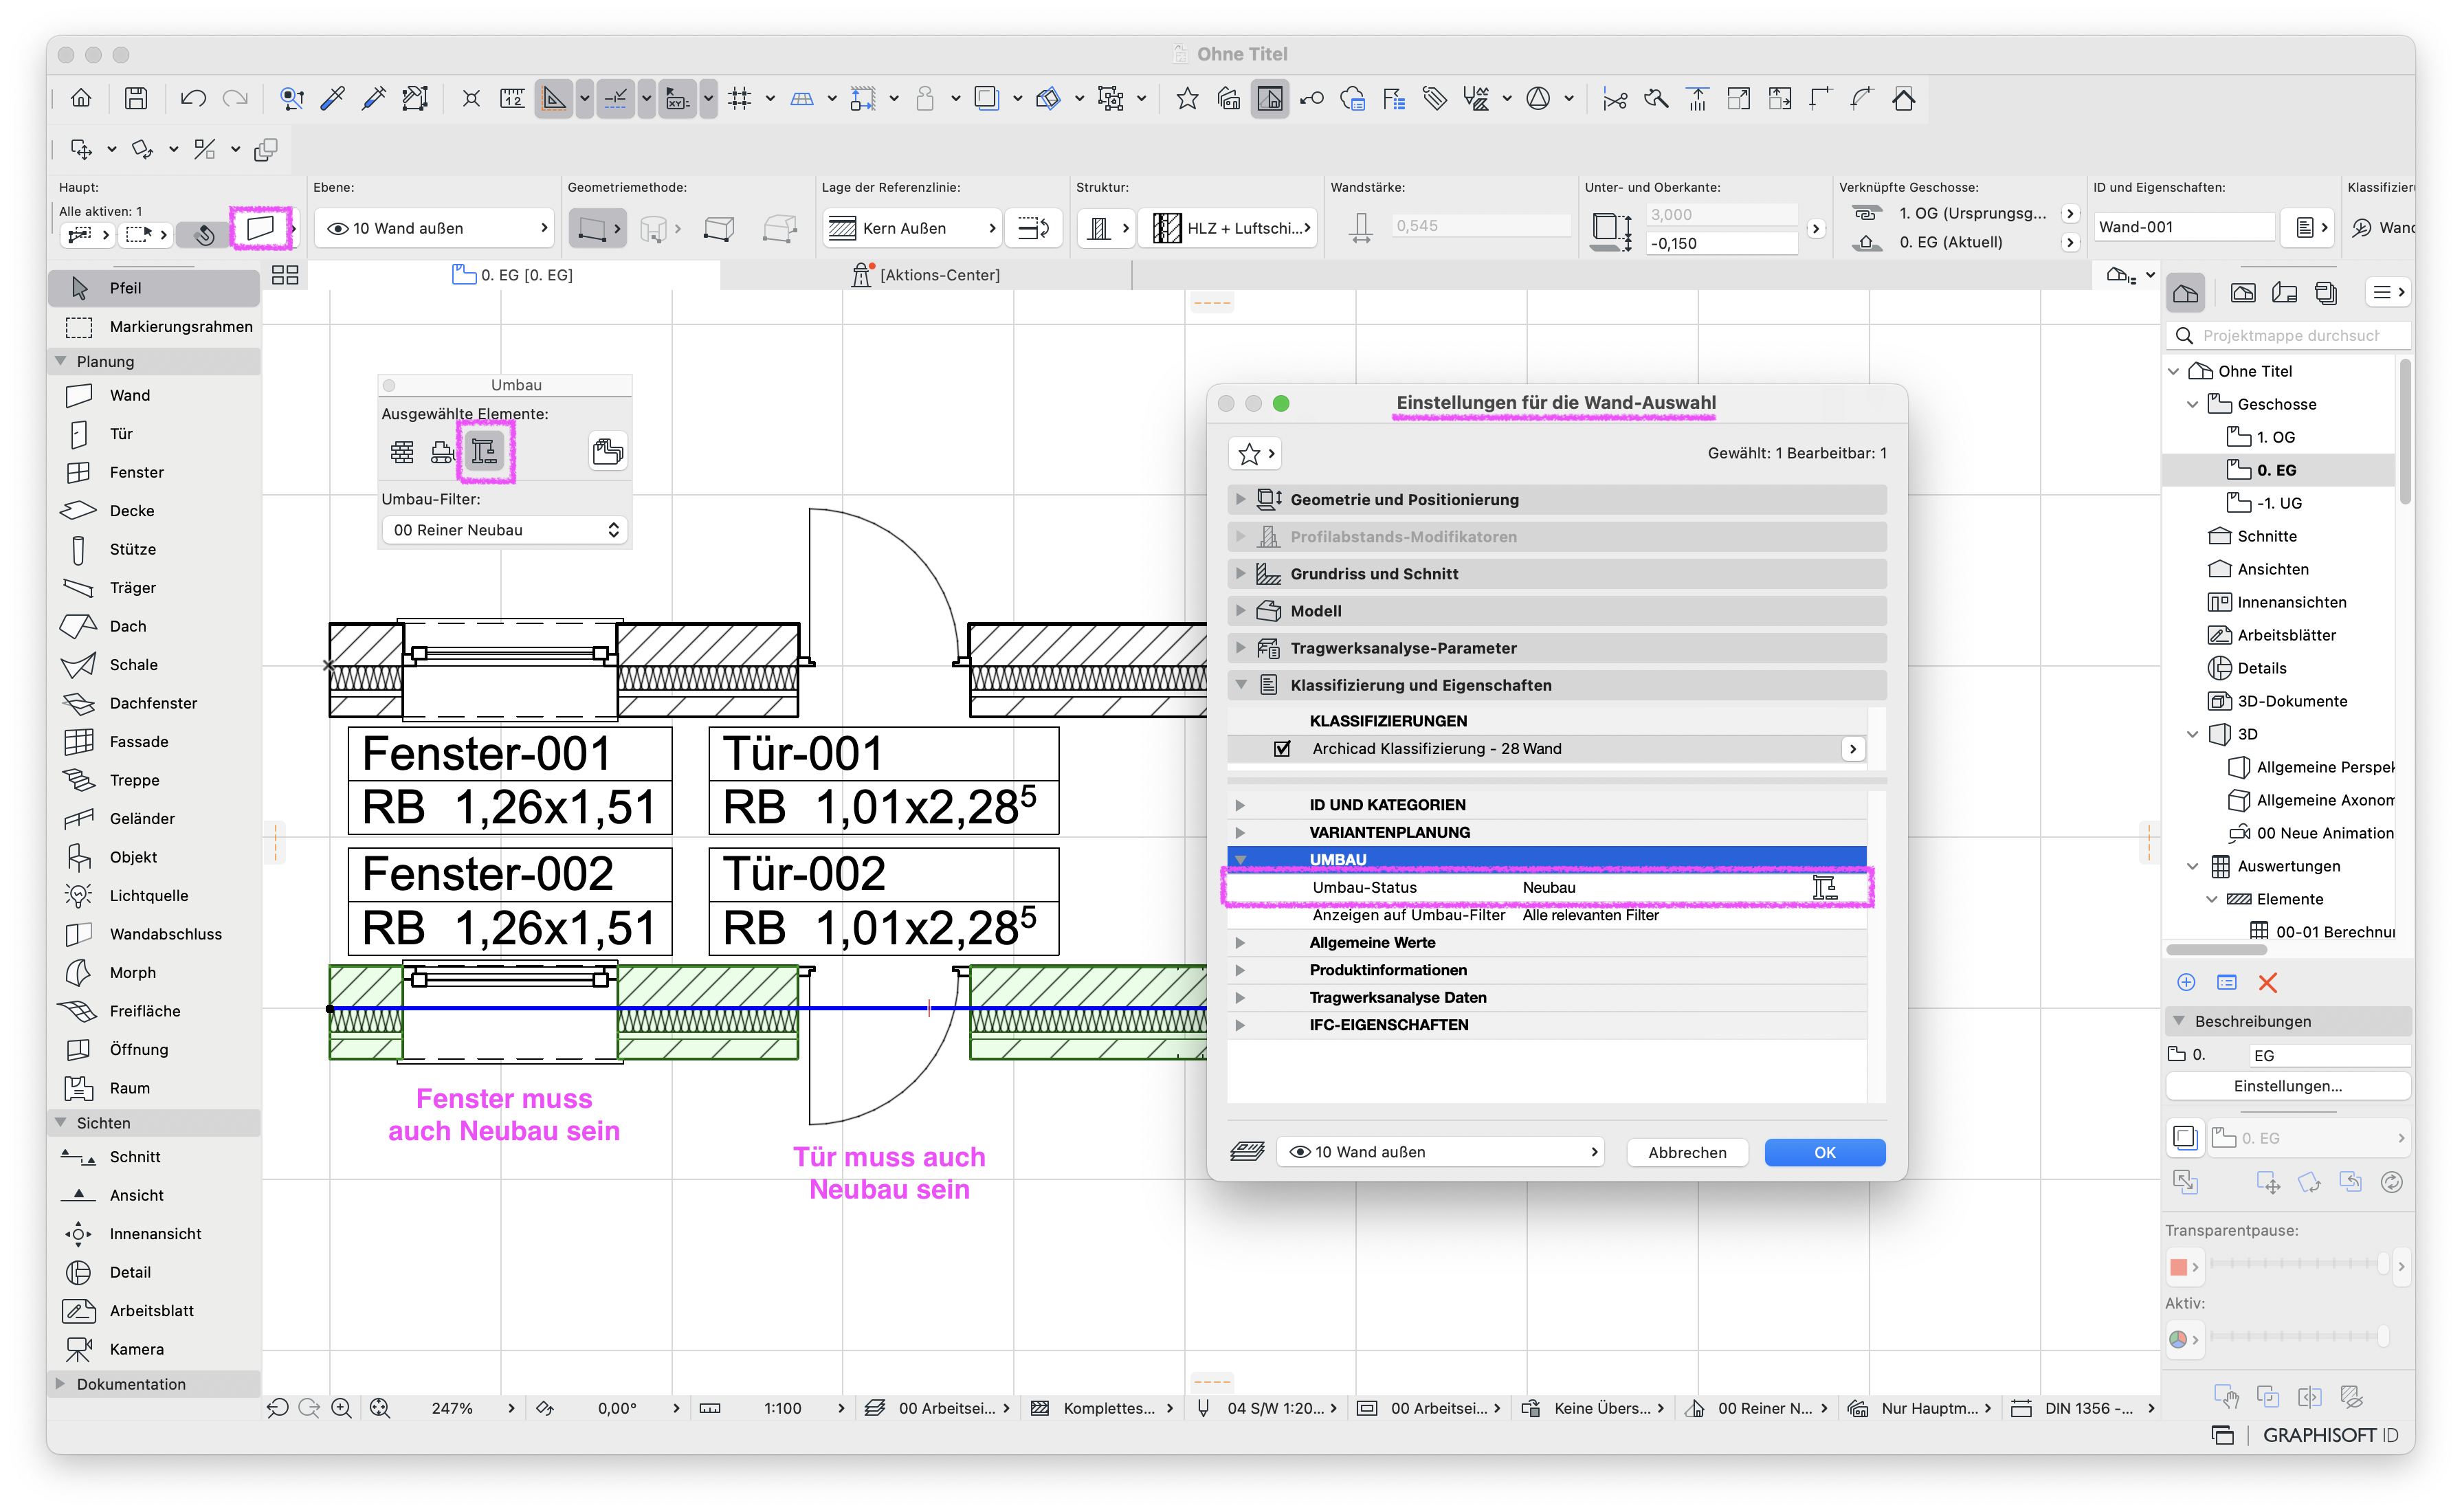
Task: Select the pipette pick-up parameters icon
Action: [333, 98]
